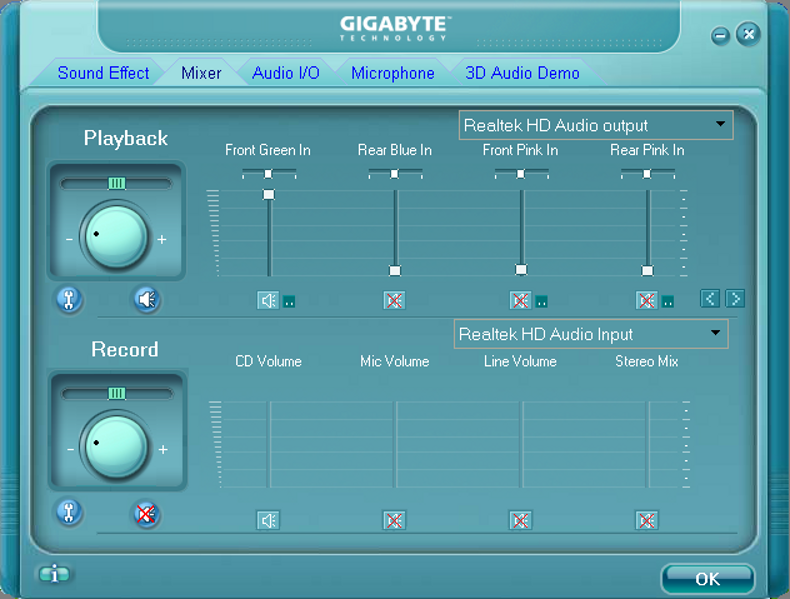The width and height of the screenshot is (790, 599).
Task: Click the Mic Volume slider track
Action: click(x=394, y=444)
